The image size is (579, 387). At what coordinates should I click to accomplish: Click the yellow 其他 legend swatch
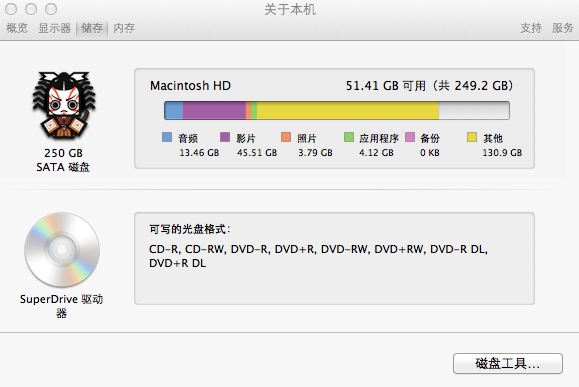(472, 137)
